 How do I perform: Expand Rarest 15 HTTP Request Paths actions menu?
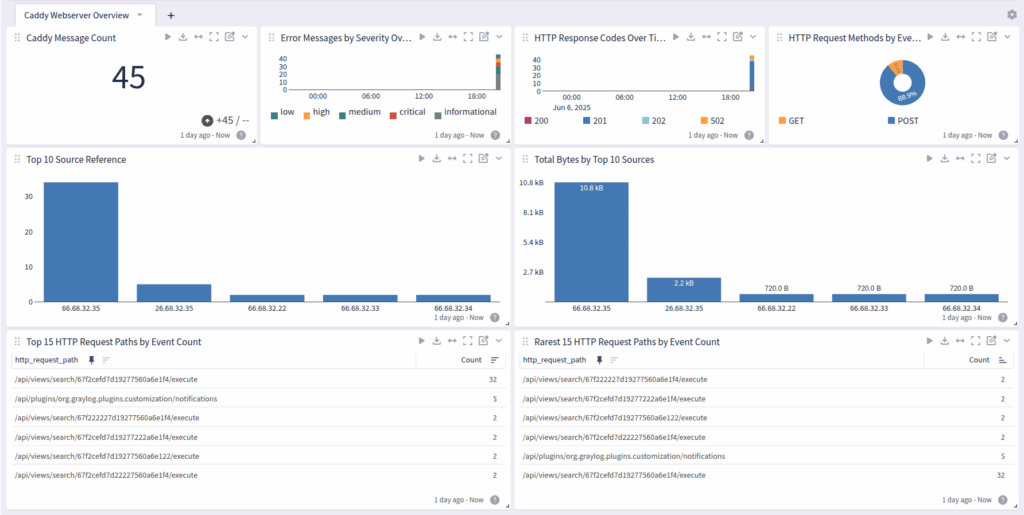click(x=1007, y=341)
